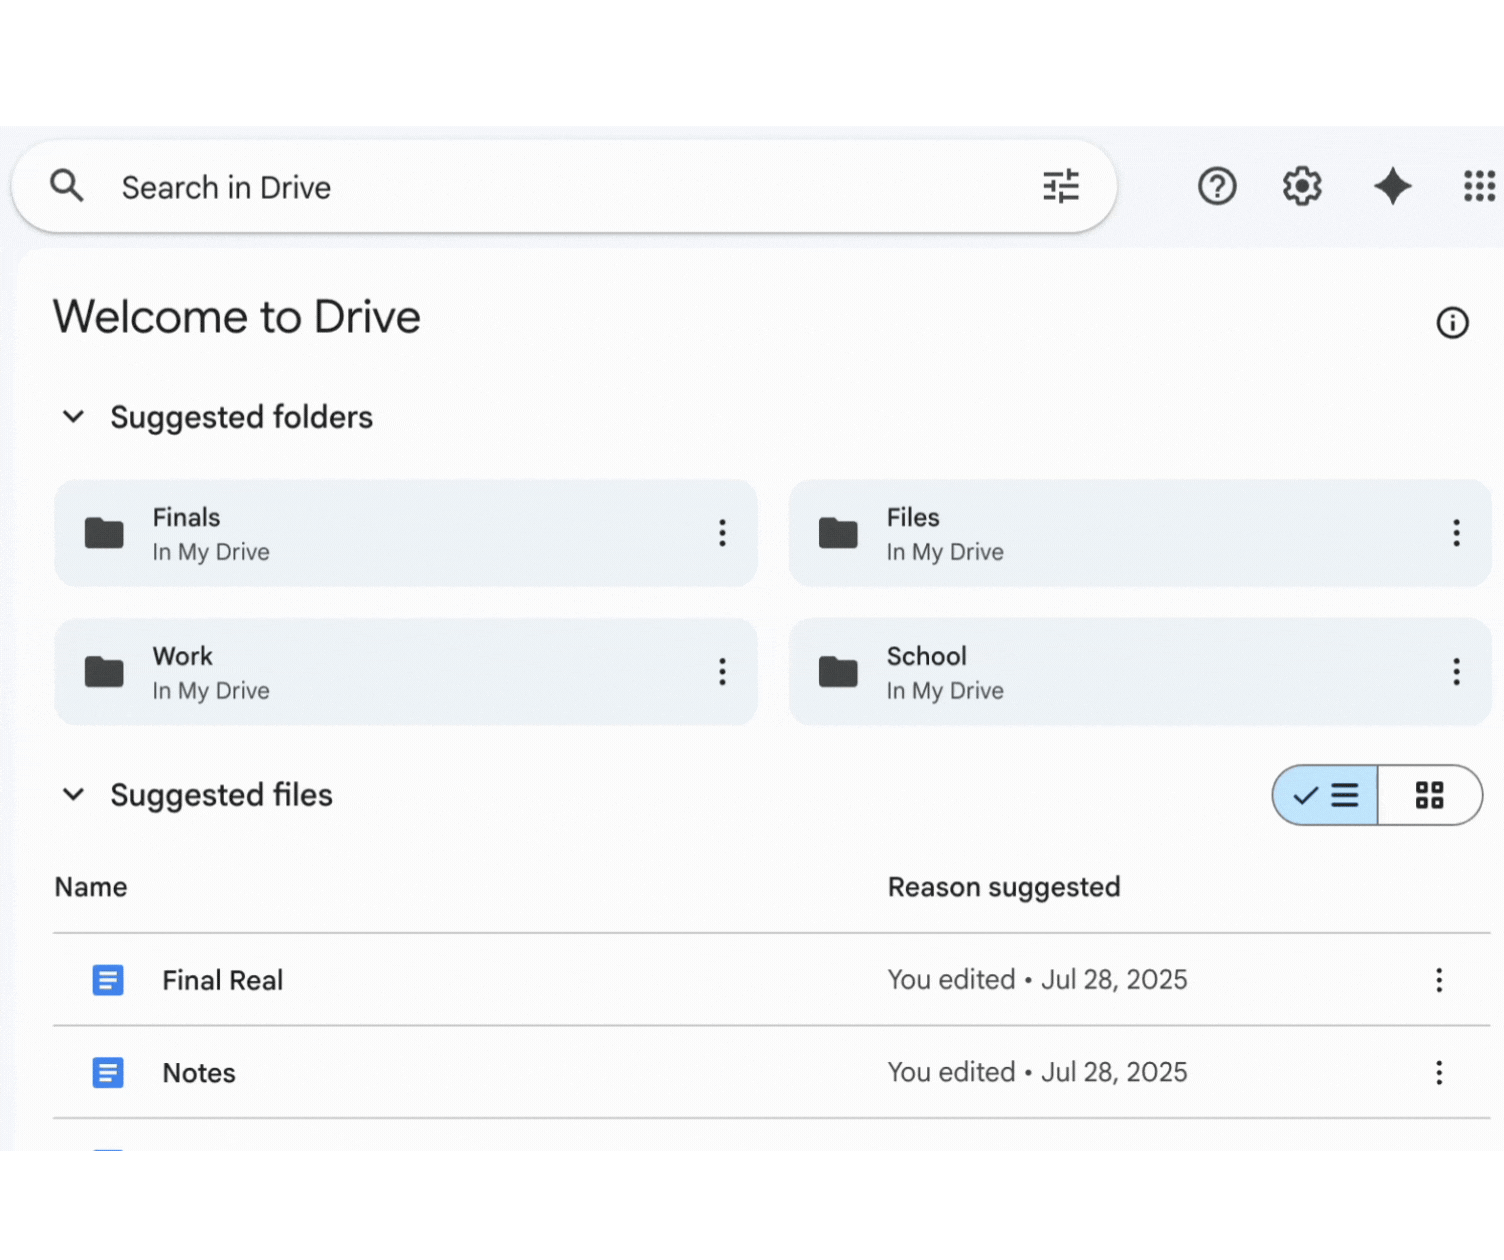Screen dimensions: 1504x1260
Task: Click Notes' 'You edited' date
Action: 1037,1072
